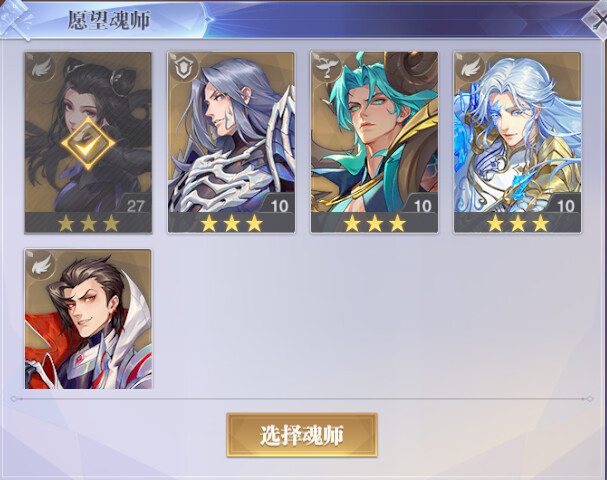Click level 10 badge on light-blue-haired card

point(565,205)
